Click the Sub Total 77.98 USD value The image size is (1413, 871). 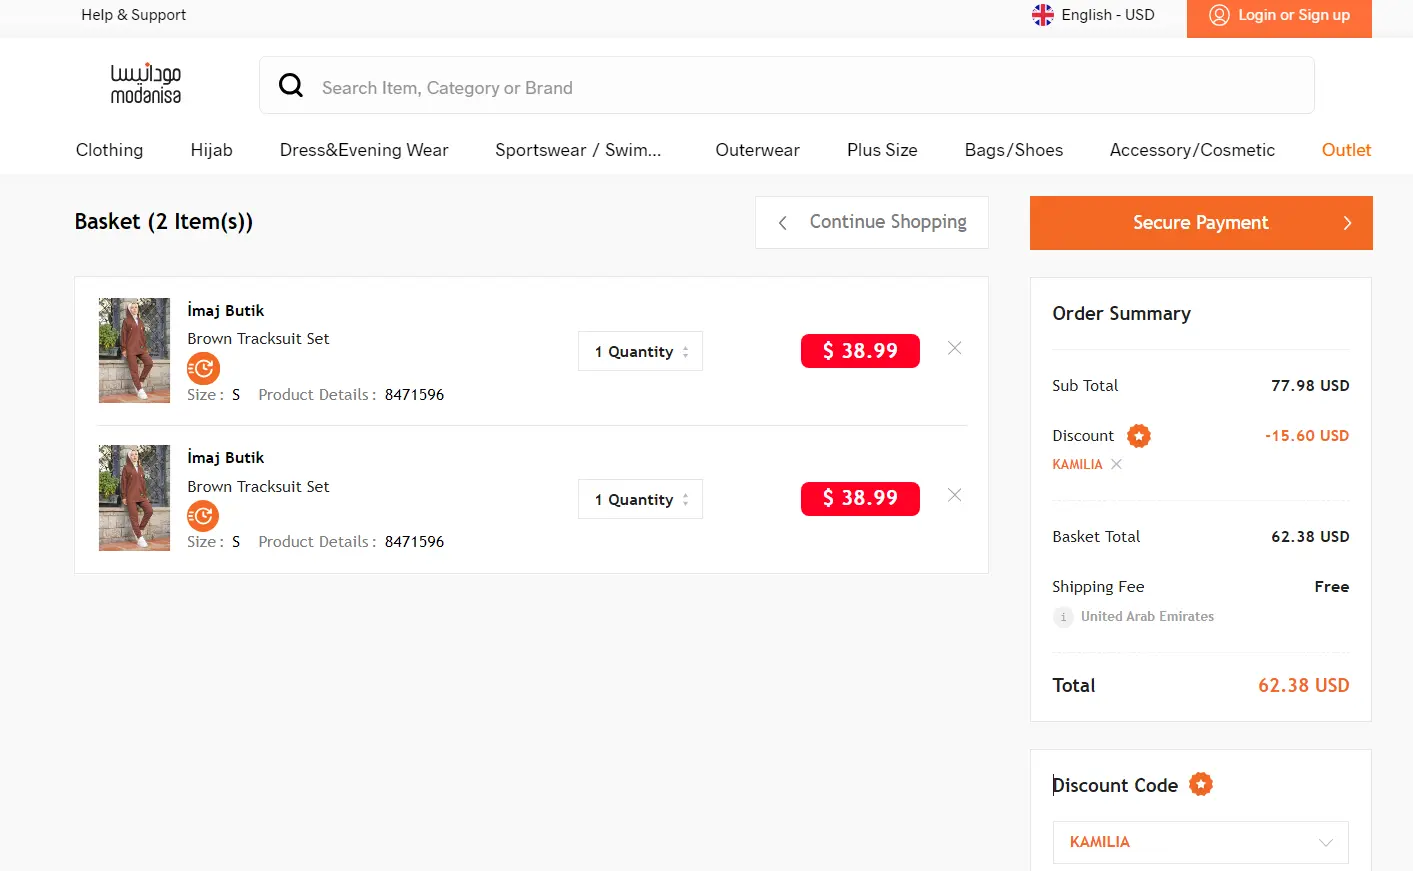1310,386
